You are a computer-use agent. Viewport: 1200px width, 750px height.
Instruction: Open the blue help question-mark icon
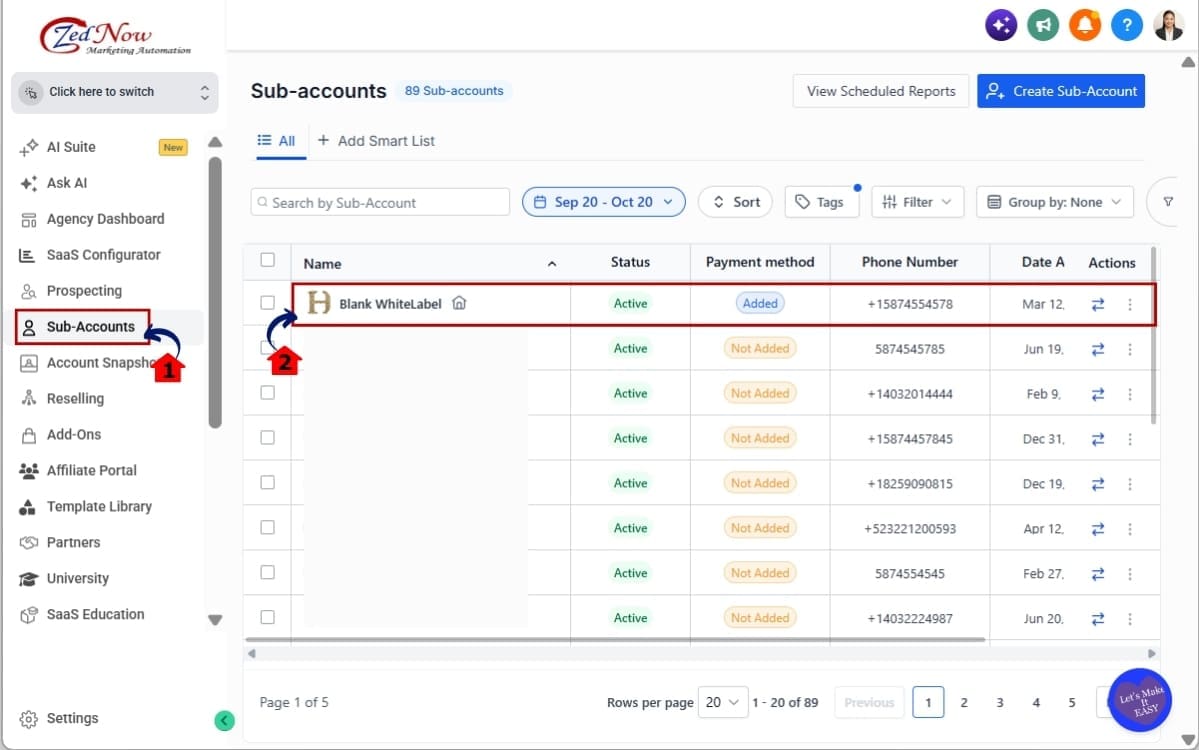pos(1127,26)
